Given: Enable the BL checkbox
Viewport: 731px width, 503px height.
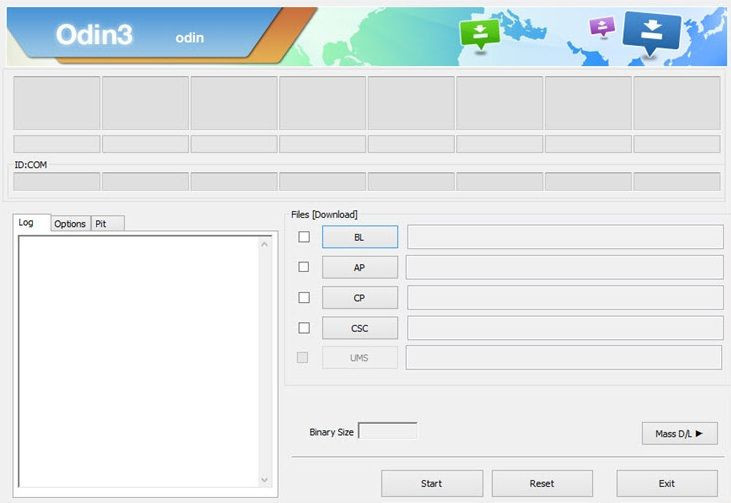Looking at the screenshot, I should [x=304, y=237].
